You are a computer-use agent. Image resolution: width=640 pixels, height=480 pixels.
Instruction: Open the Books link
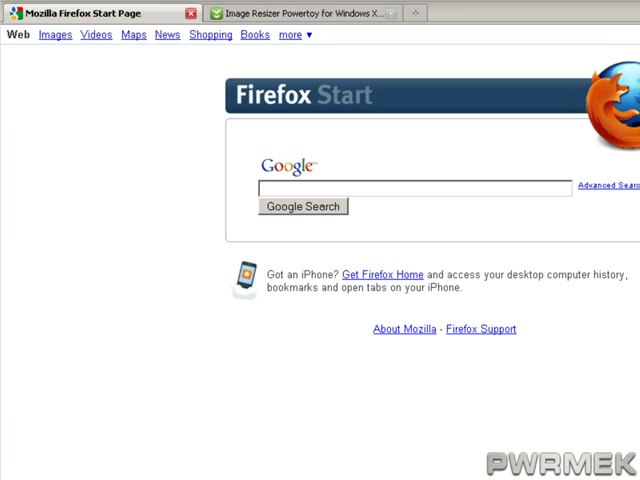point(255,35)
